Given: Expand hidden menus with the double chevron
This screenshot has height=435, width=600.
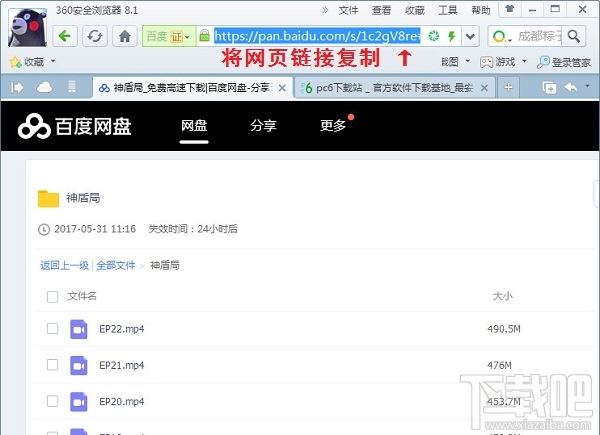Looking at the screenshot, I should pos(325,10).
